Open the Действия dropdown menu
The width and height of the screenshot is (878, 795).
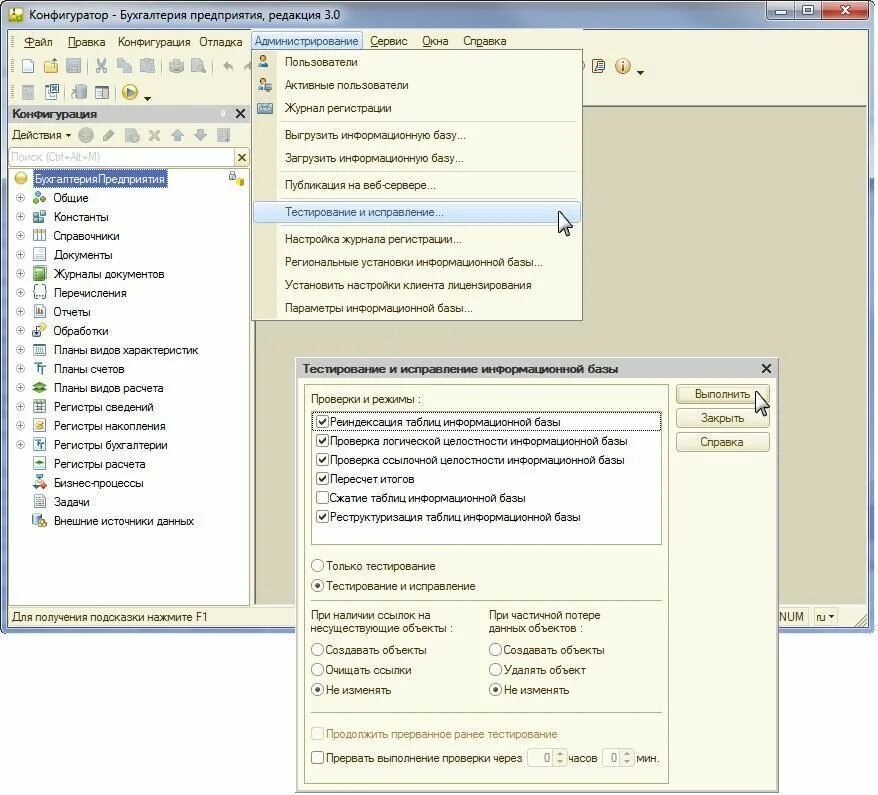click(41, 135)
